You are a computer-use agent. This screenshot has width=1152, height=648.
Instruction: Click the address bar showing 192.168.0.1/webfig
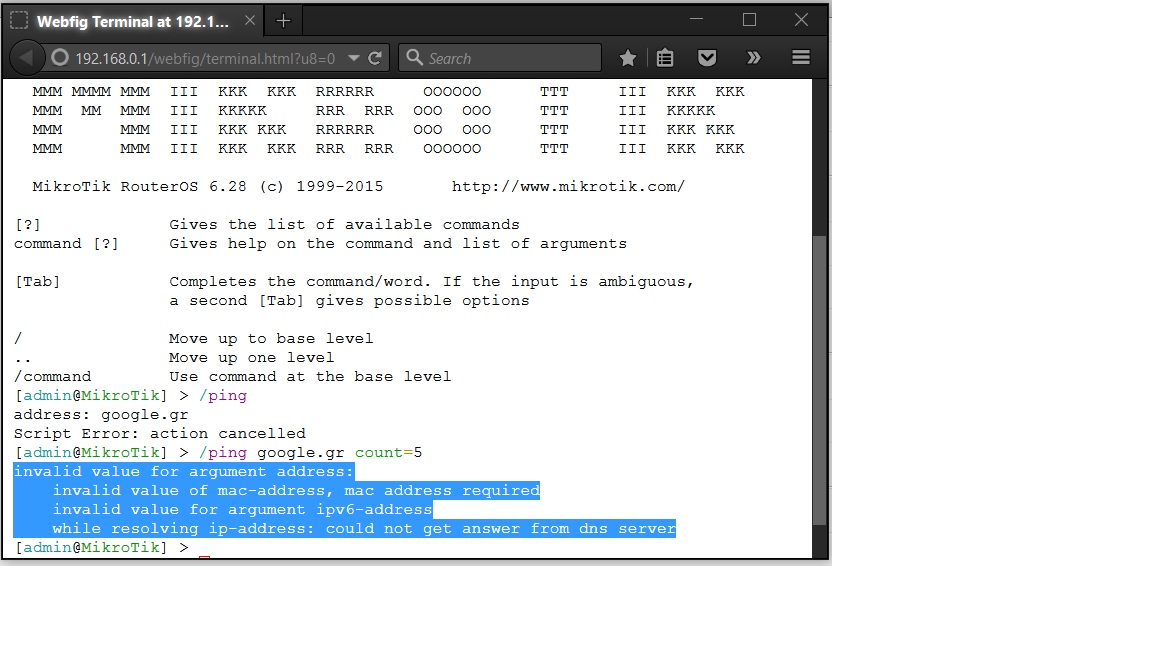point(205,59)
